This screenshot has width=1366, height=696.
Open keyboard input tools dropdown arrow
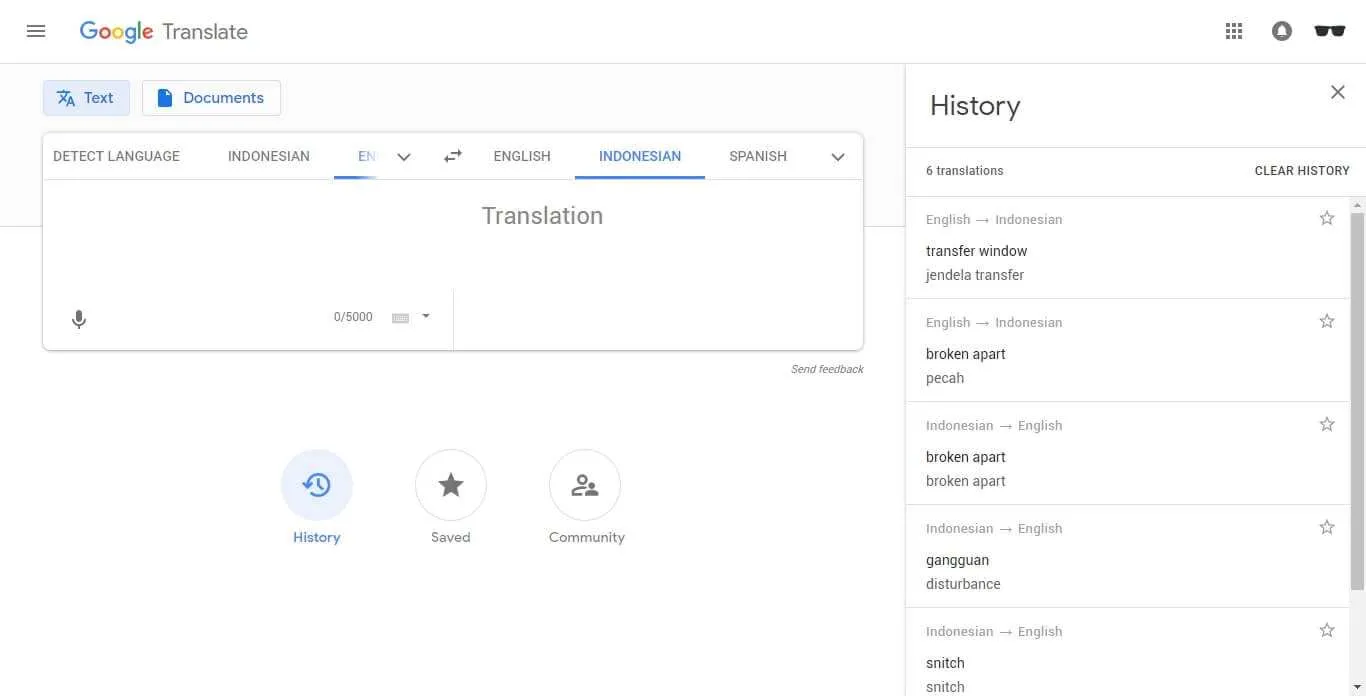point(426,316)
